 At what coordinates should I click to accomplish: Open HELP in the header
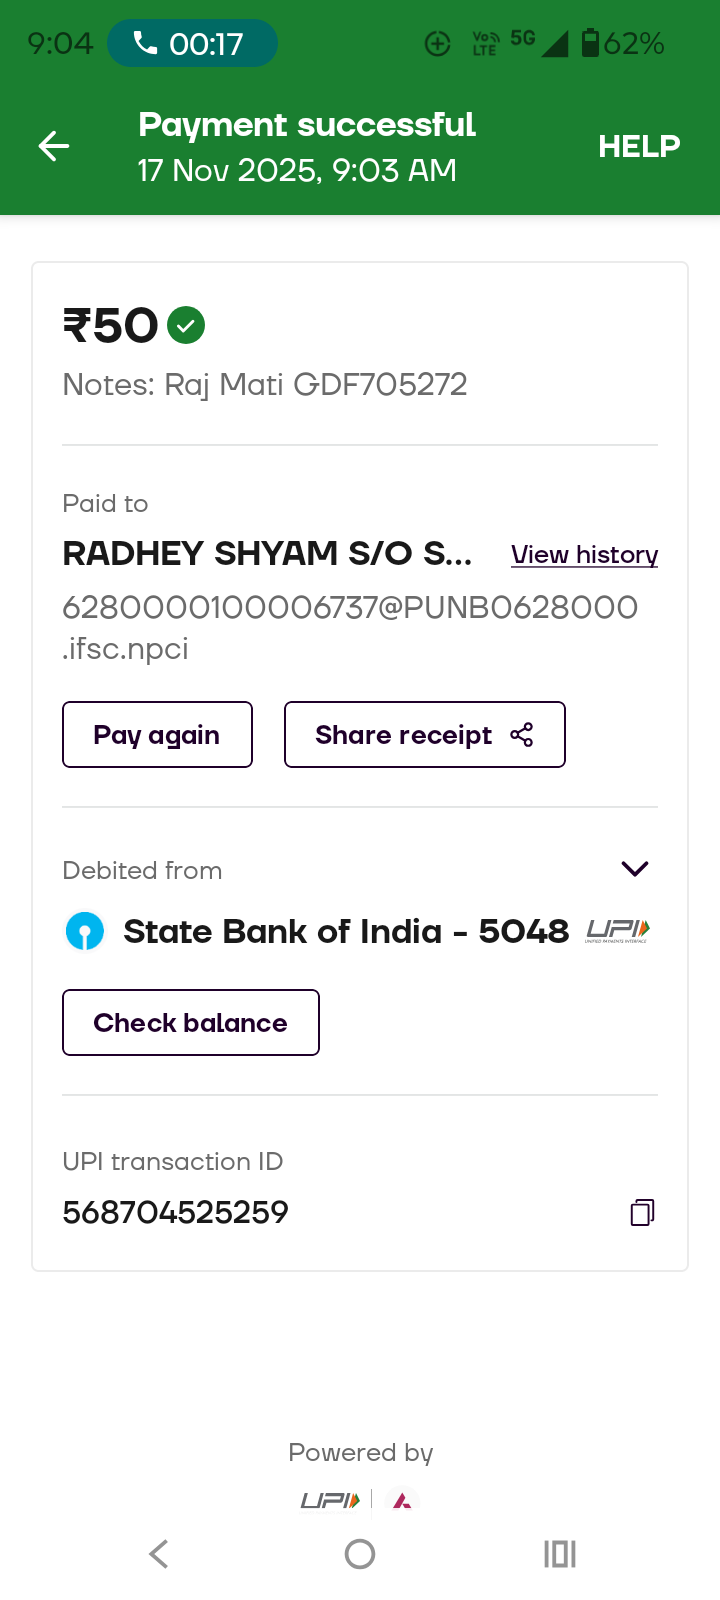tap(639, 147)
